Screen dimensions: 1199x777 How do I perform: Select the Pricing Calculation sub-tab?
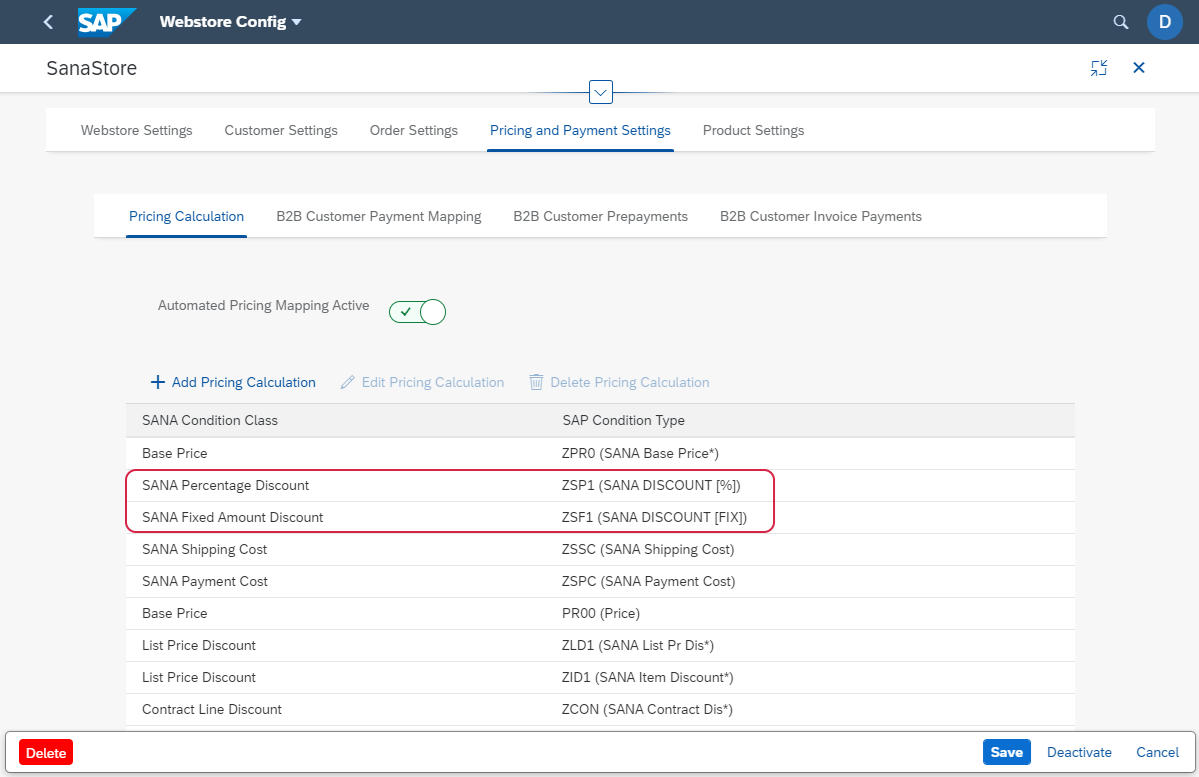click(187, 216)
